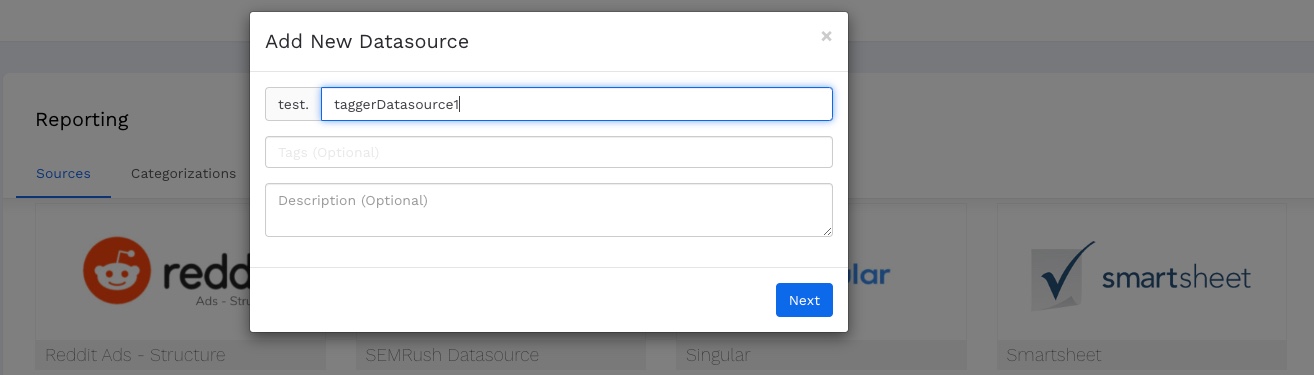Select the SEMRush Datasource caption
Screen dimensions: 1314x375
point(452,355)
